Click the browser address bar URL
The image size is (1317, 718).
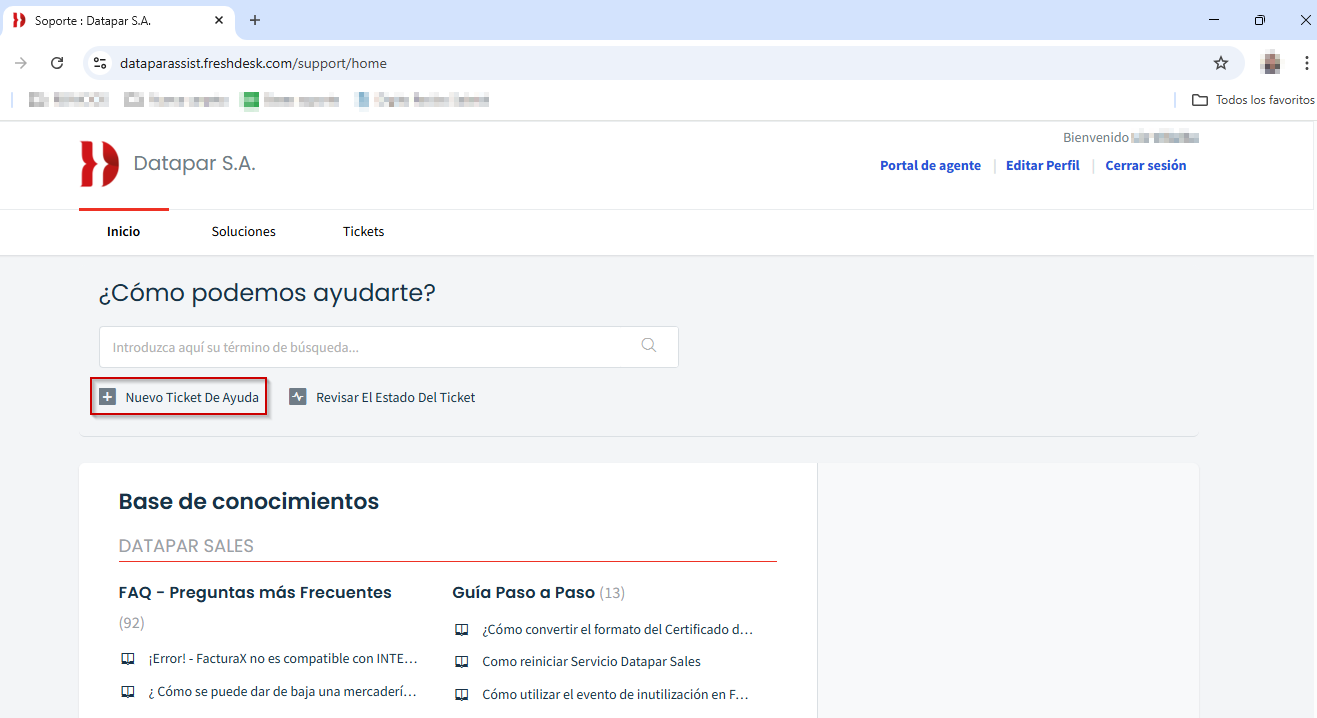coord(253,63)
